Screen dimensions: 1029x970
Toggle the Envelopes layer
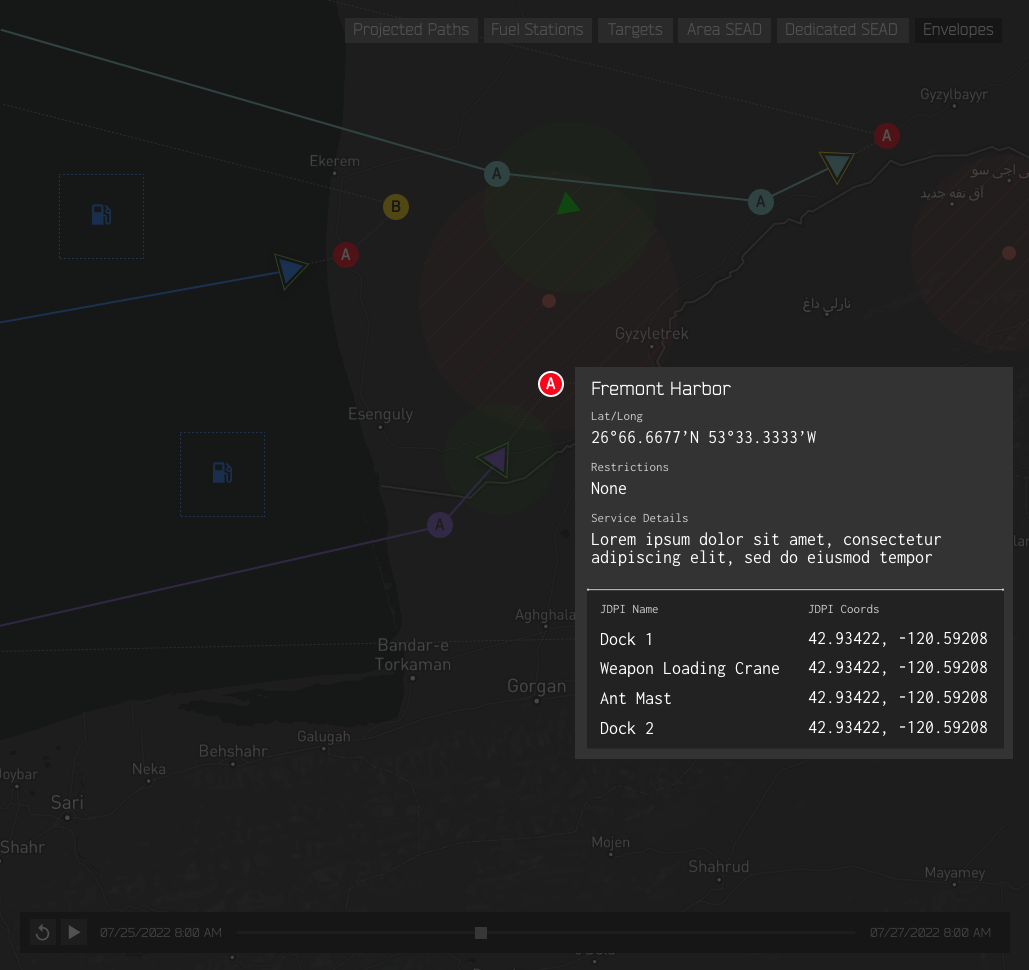point(957,30)
